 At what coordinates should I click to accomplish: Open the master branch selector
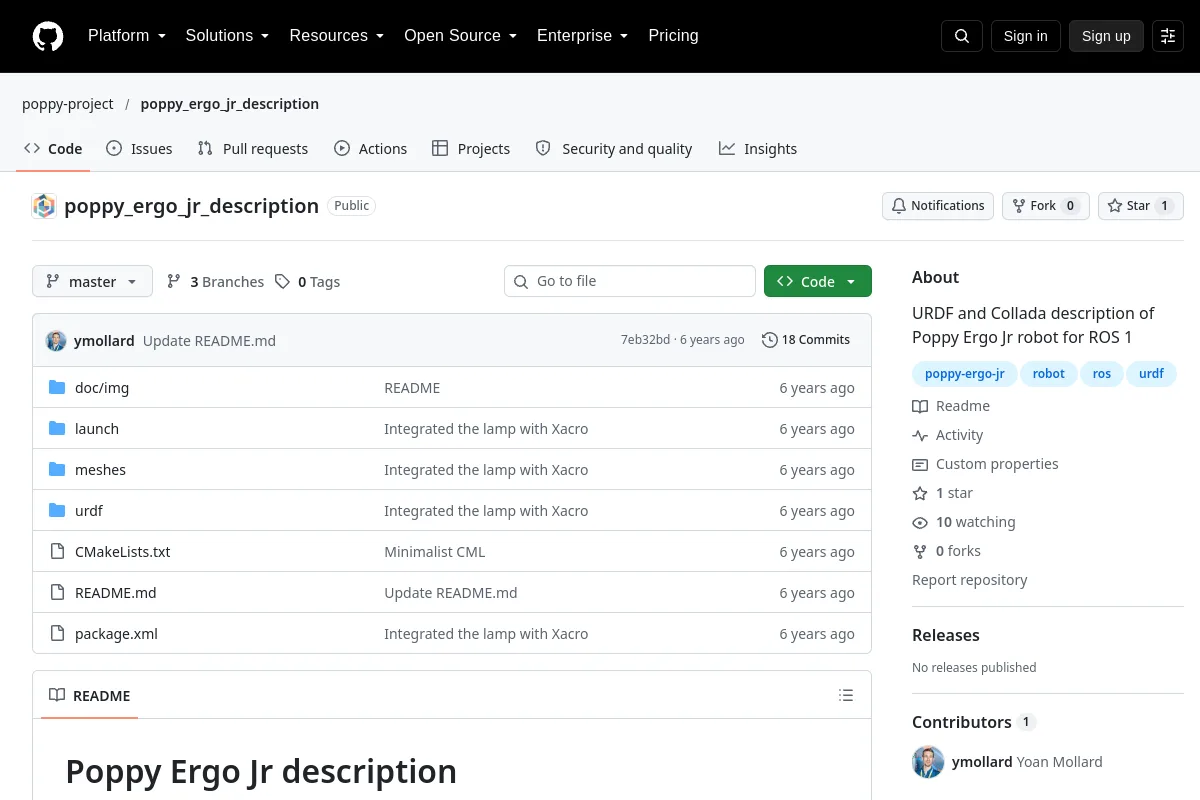[92, 282]
